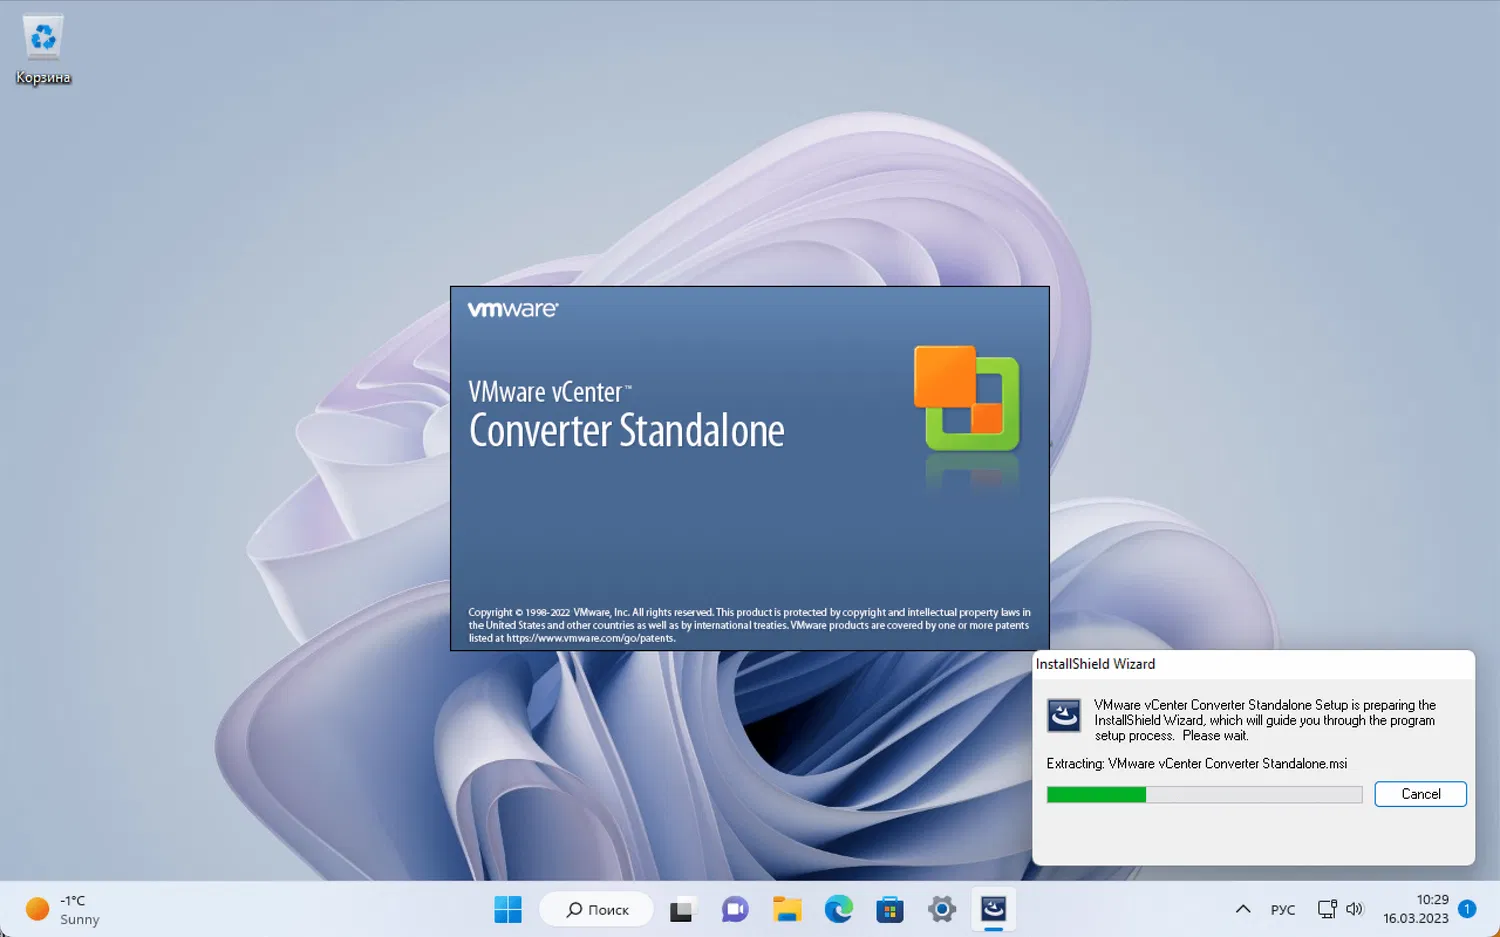Screen dimensions: 1500x937
Task: Click the extraction progress bar
Action: click(x=1204, y=794)
